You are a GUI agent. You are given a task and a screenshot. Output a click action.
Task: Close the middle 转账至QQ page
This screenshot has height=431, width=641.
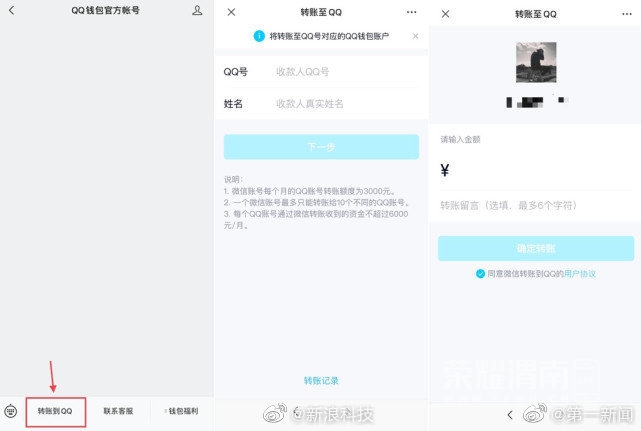tap(232, 12)
